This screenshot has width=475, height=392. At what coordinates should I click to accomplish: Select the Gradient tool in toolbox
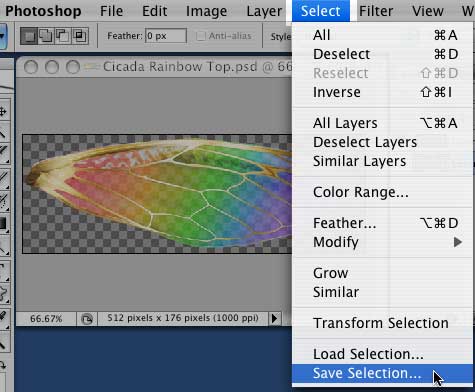pyautogui.click(x=3, y=224)
